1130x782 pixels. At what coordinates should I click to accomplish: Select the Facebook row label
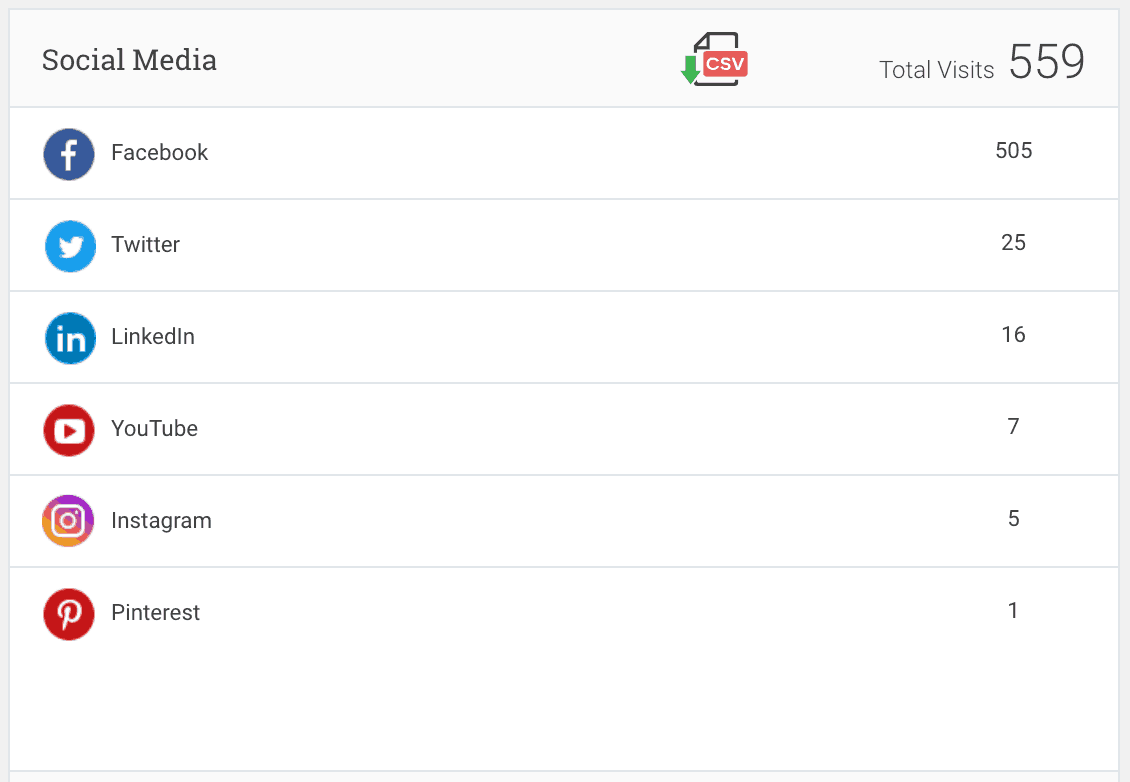tap(159, 153)
